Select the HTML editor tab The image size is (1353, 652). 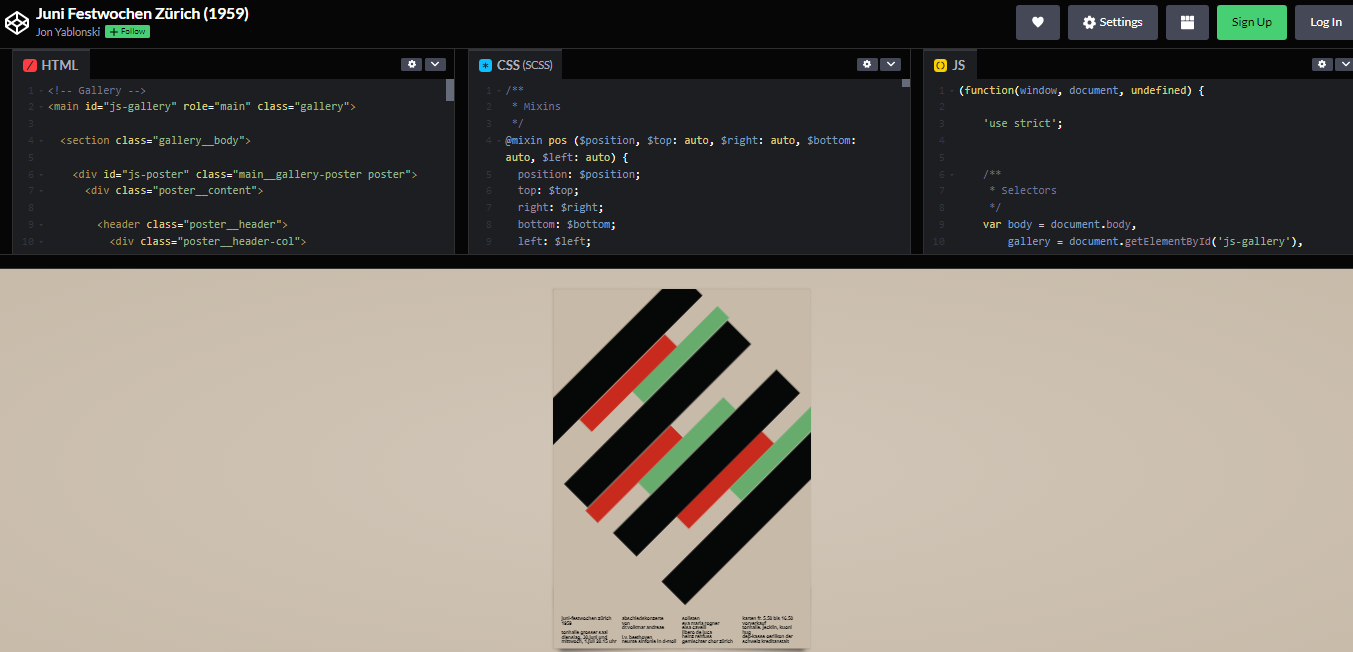click(x=51, y=65)
